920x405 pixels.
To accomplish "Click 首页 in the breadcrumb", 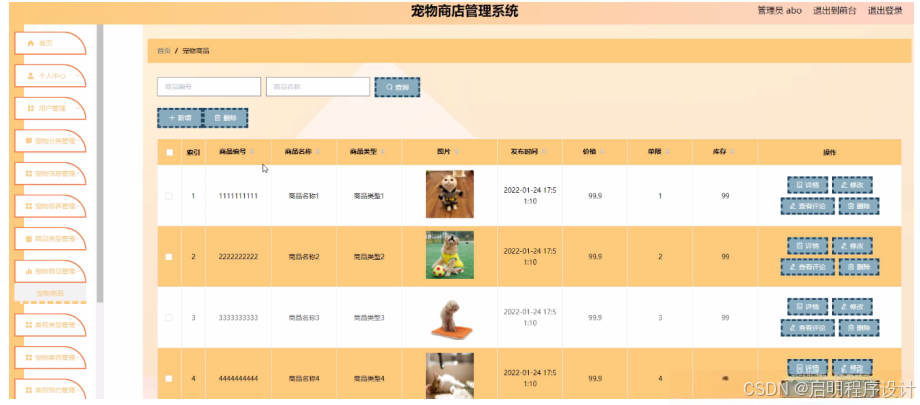I will [164, 51].
